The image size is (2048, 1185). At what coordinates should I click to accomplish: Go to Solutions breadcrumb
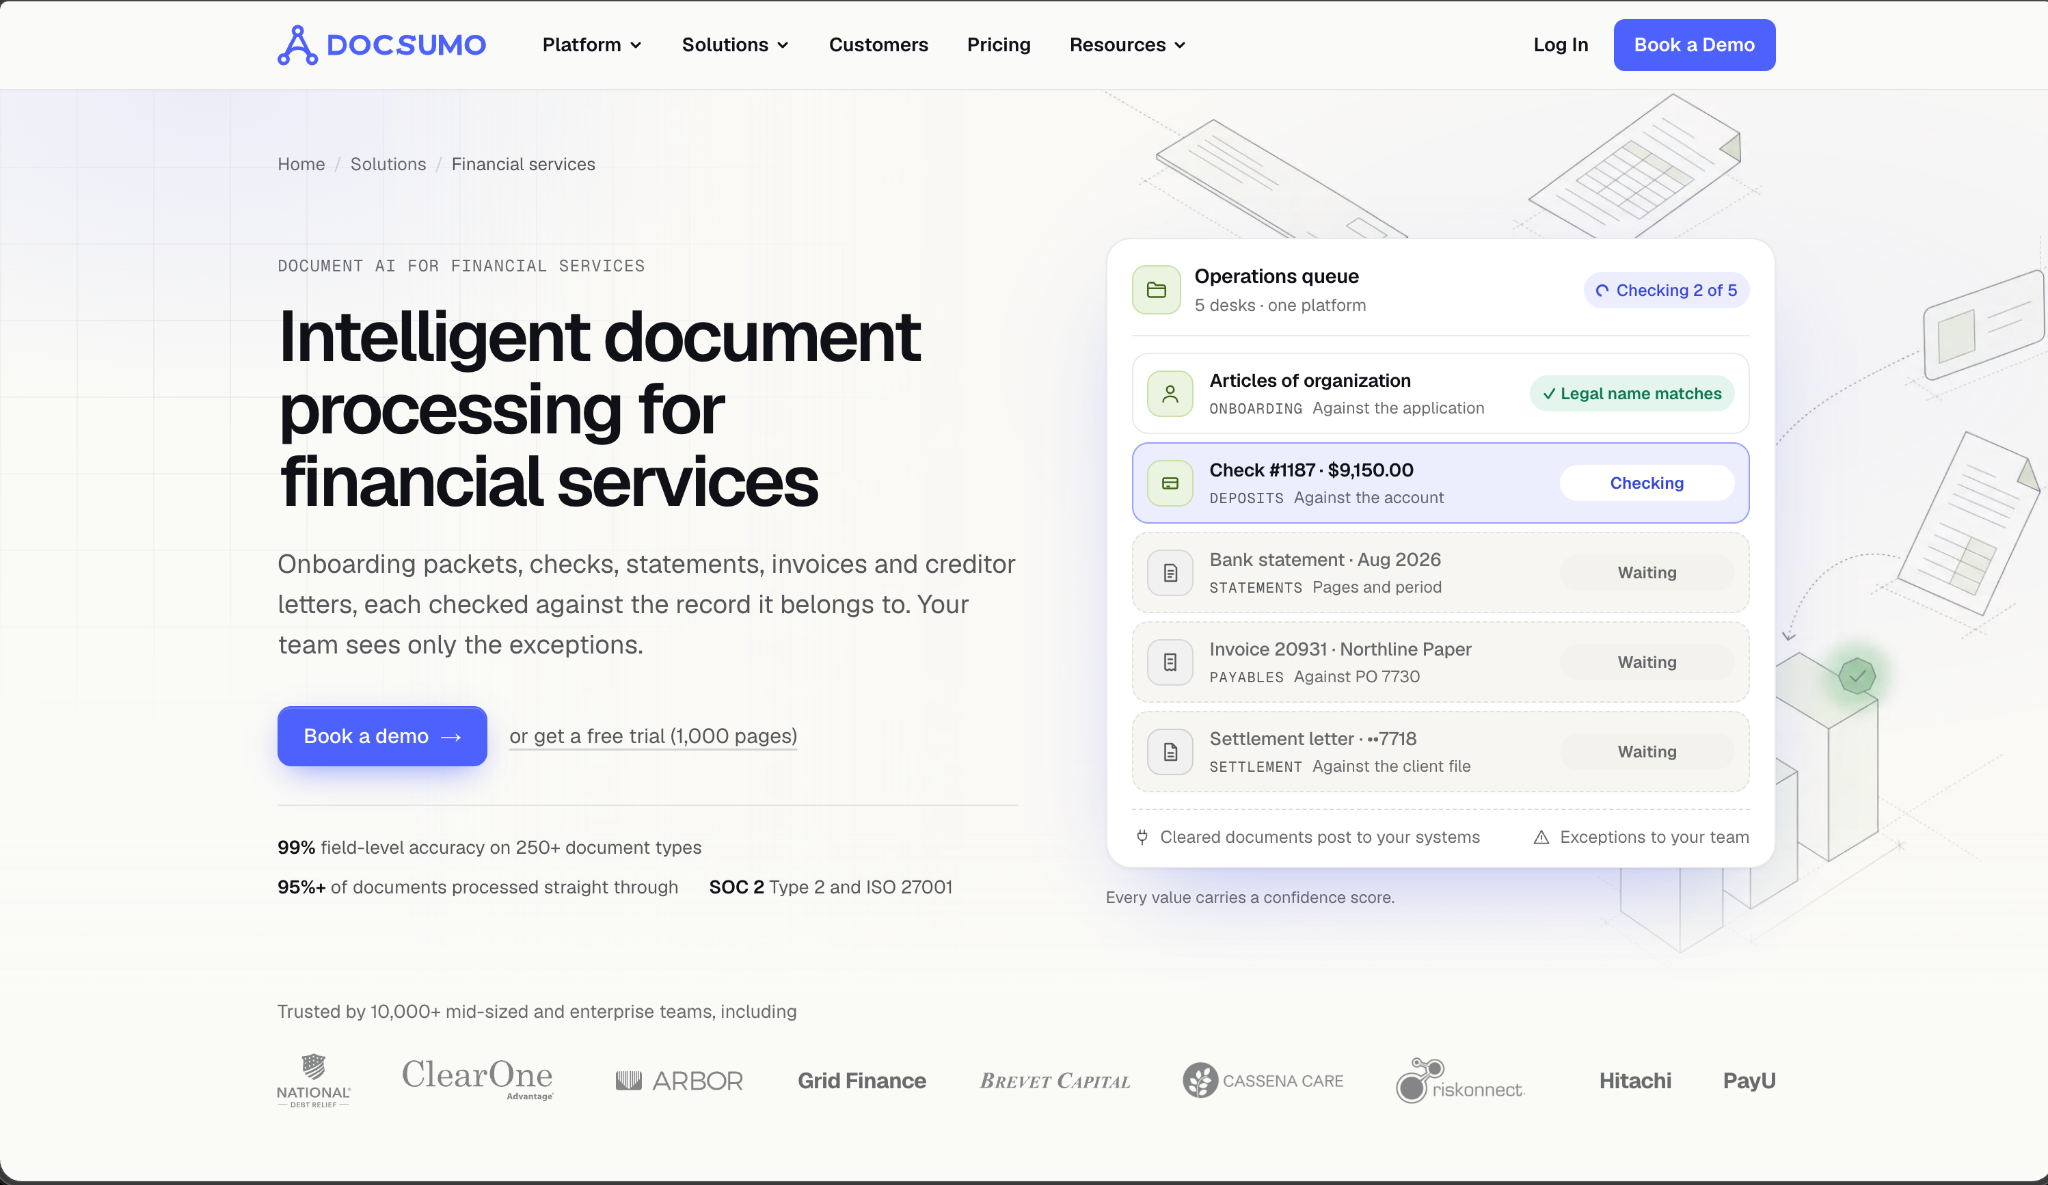(388, 164)
